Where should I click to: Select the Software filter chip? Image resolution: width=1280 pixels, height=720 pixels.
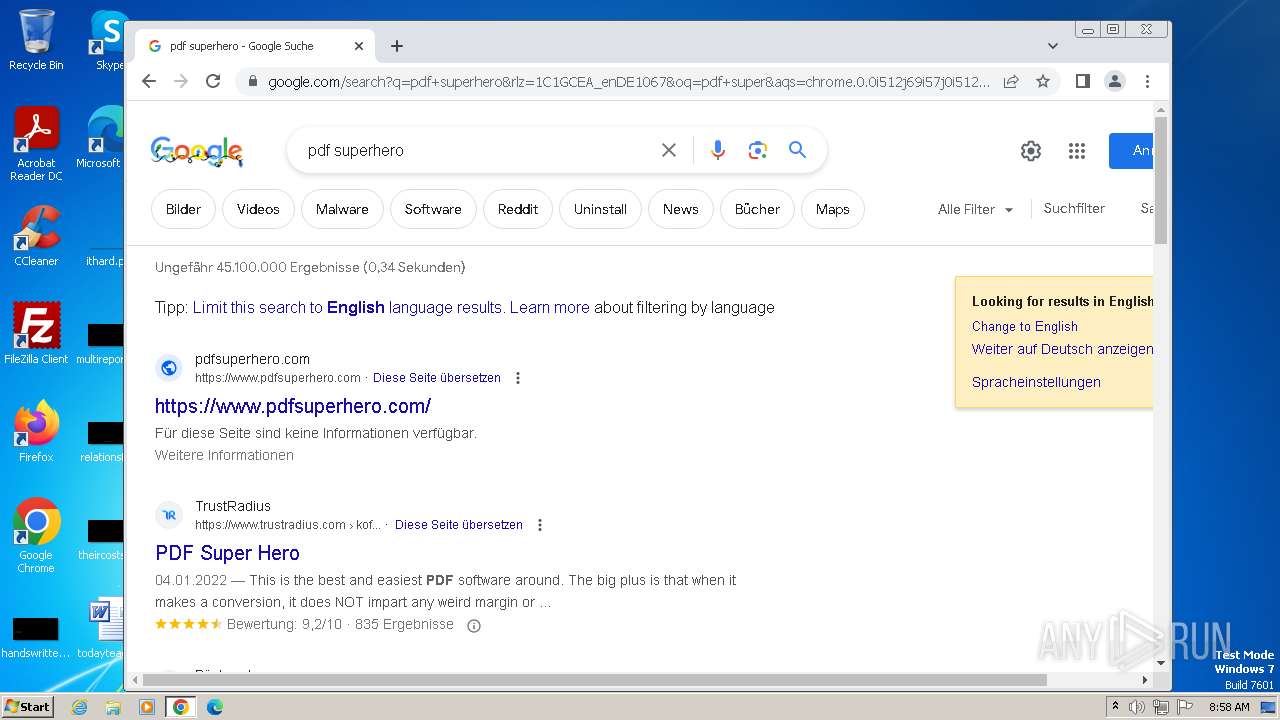click(x=433, y=209)
